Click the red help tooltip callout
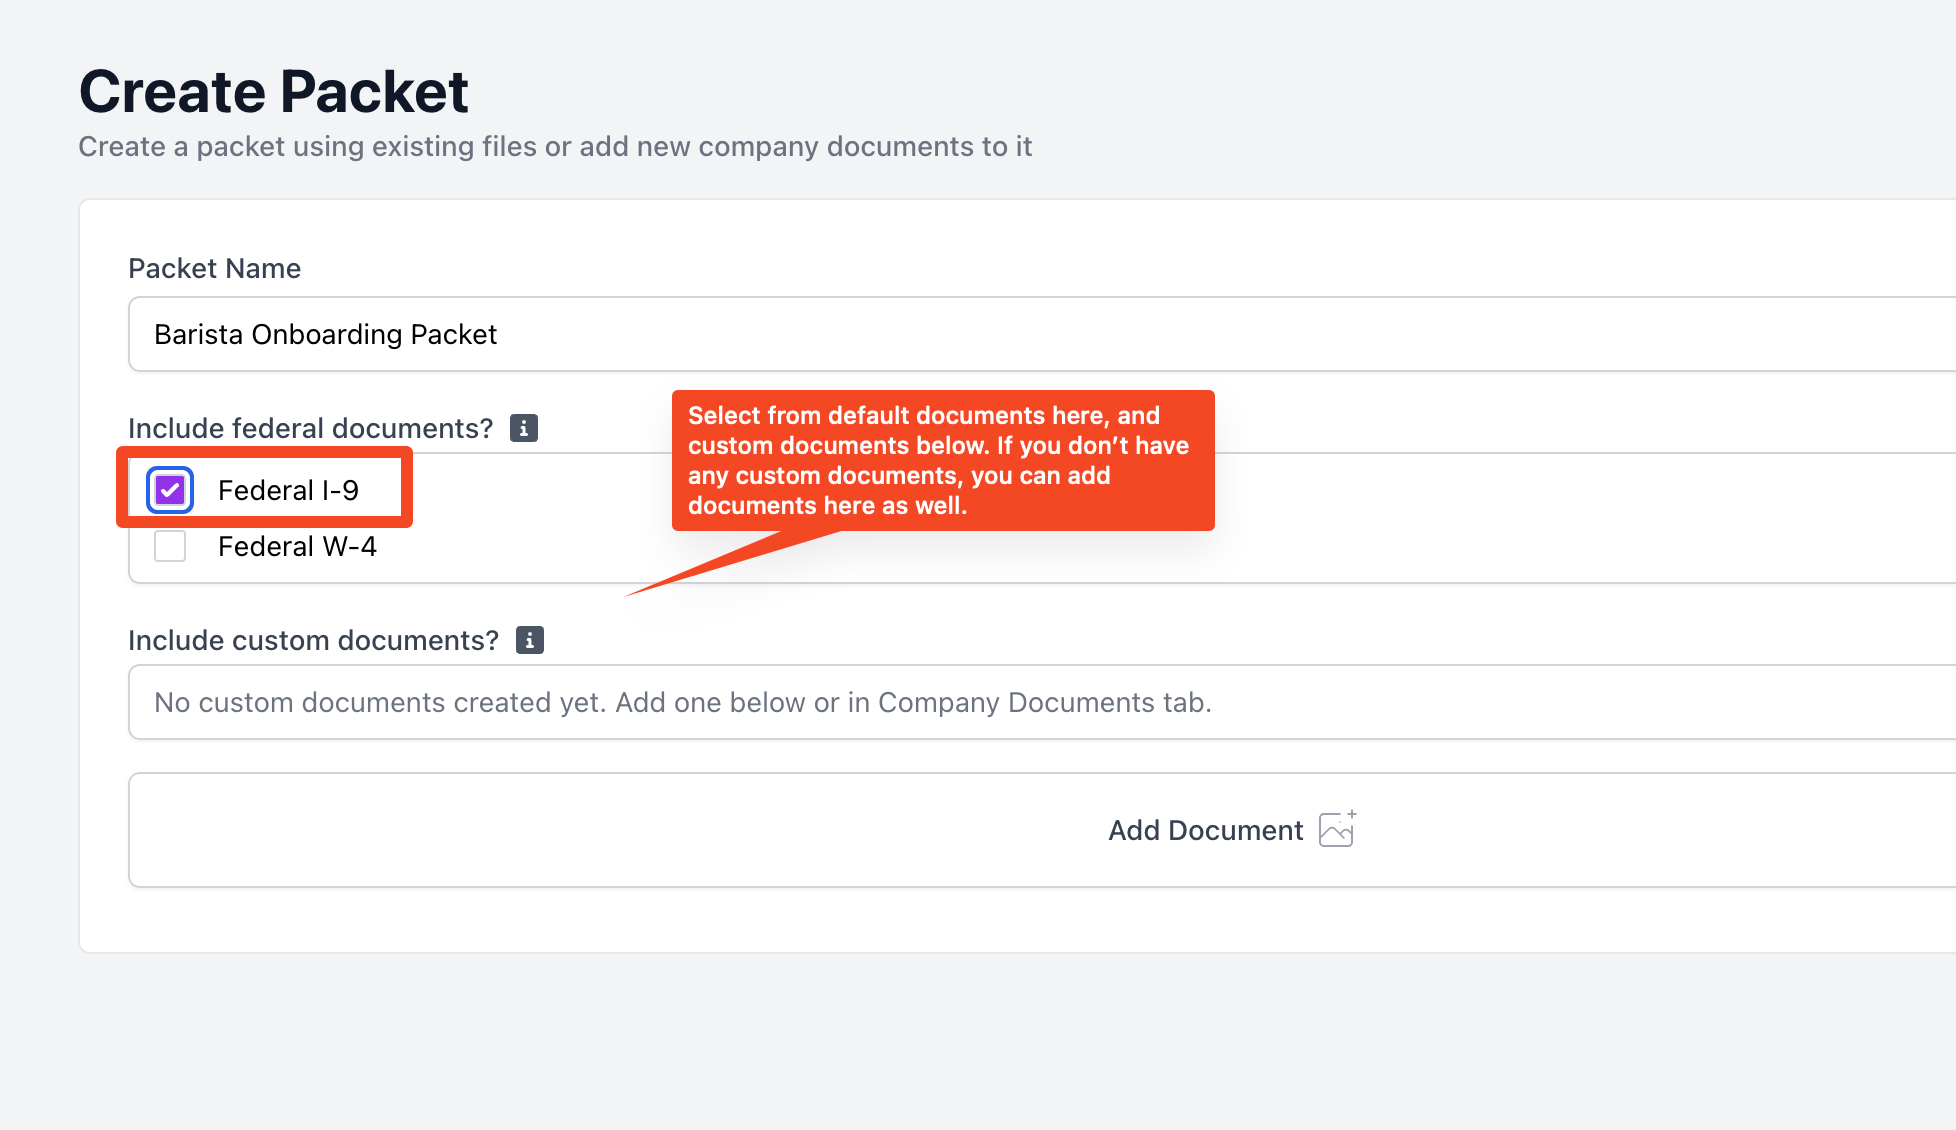Screen dimensions: 1956x1130 click(x=943, y=460)
